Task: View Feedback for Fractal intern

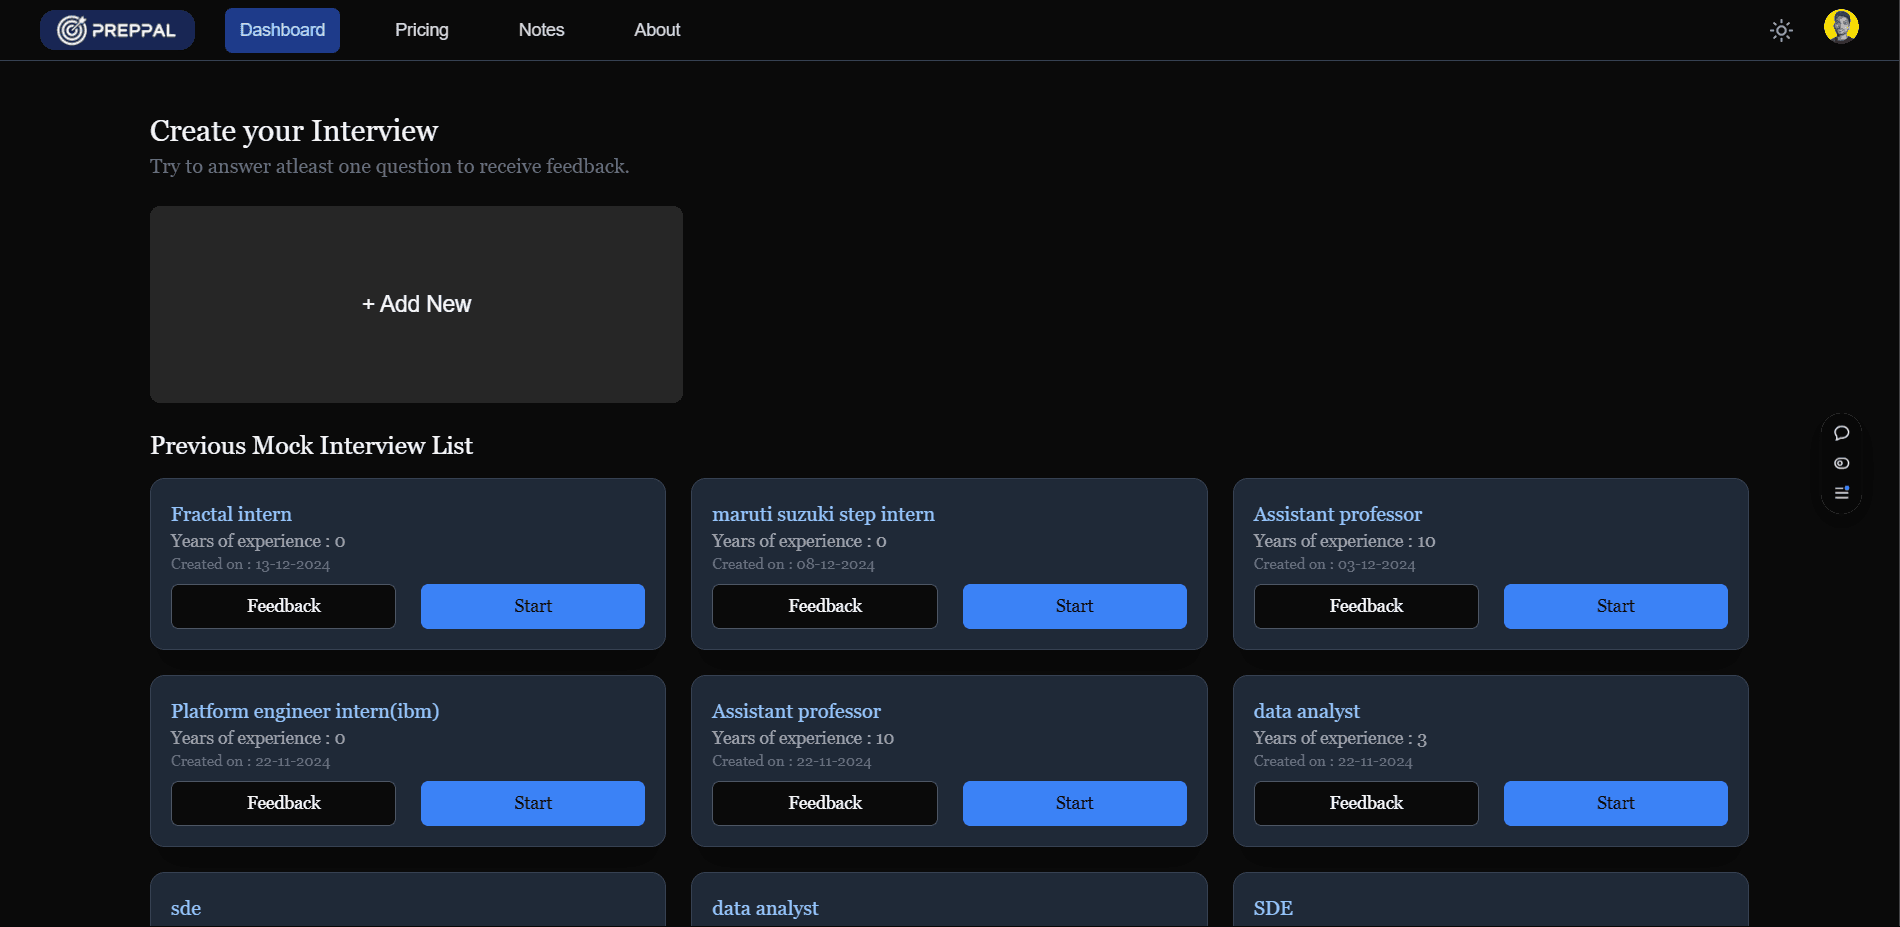Action: 283,606
